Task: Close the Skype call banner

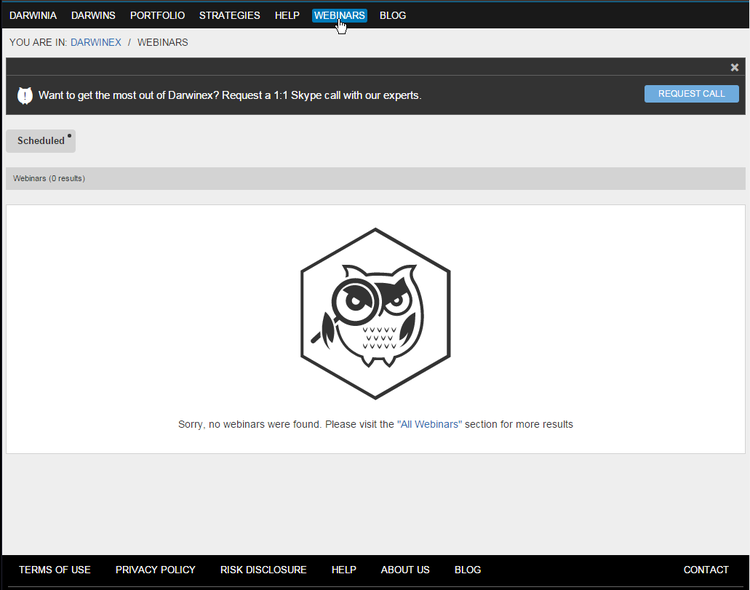Action: point(734,67)
